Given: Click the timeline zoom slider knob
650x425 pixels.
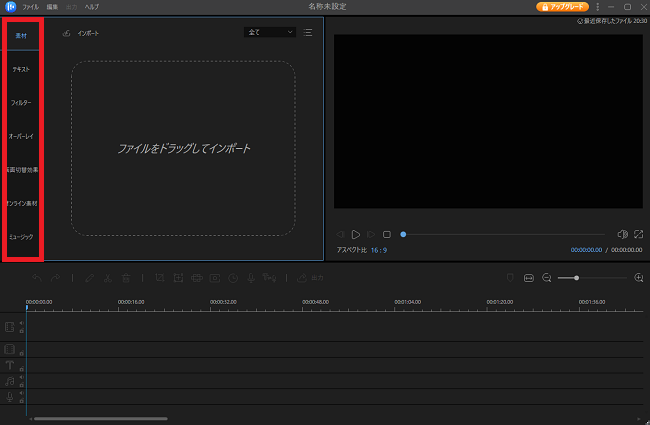Looking at the screenshot, I should click(576, 278).
